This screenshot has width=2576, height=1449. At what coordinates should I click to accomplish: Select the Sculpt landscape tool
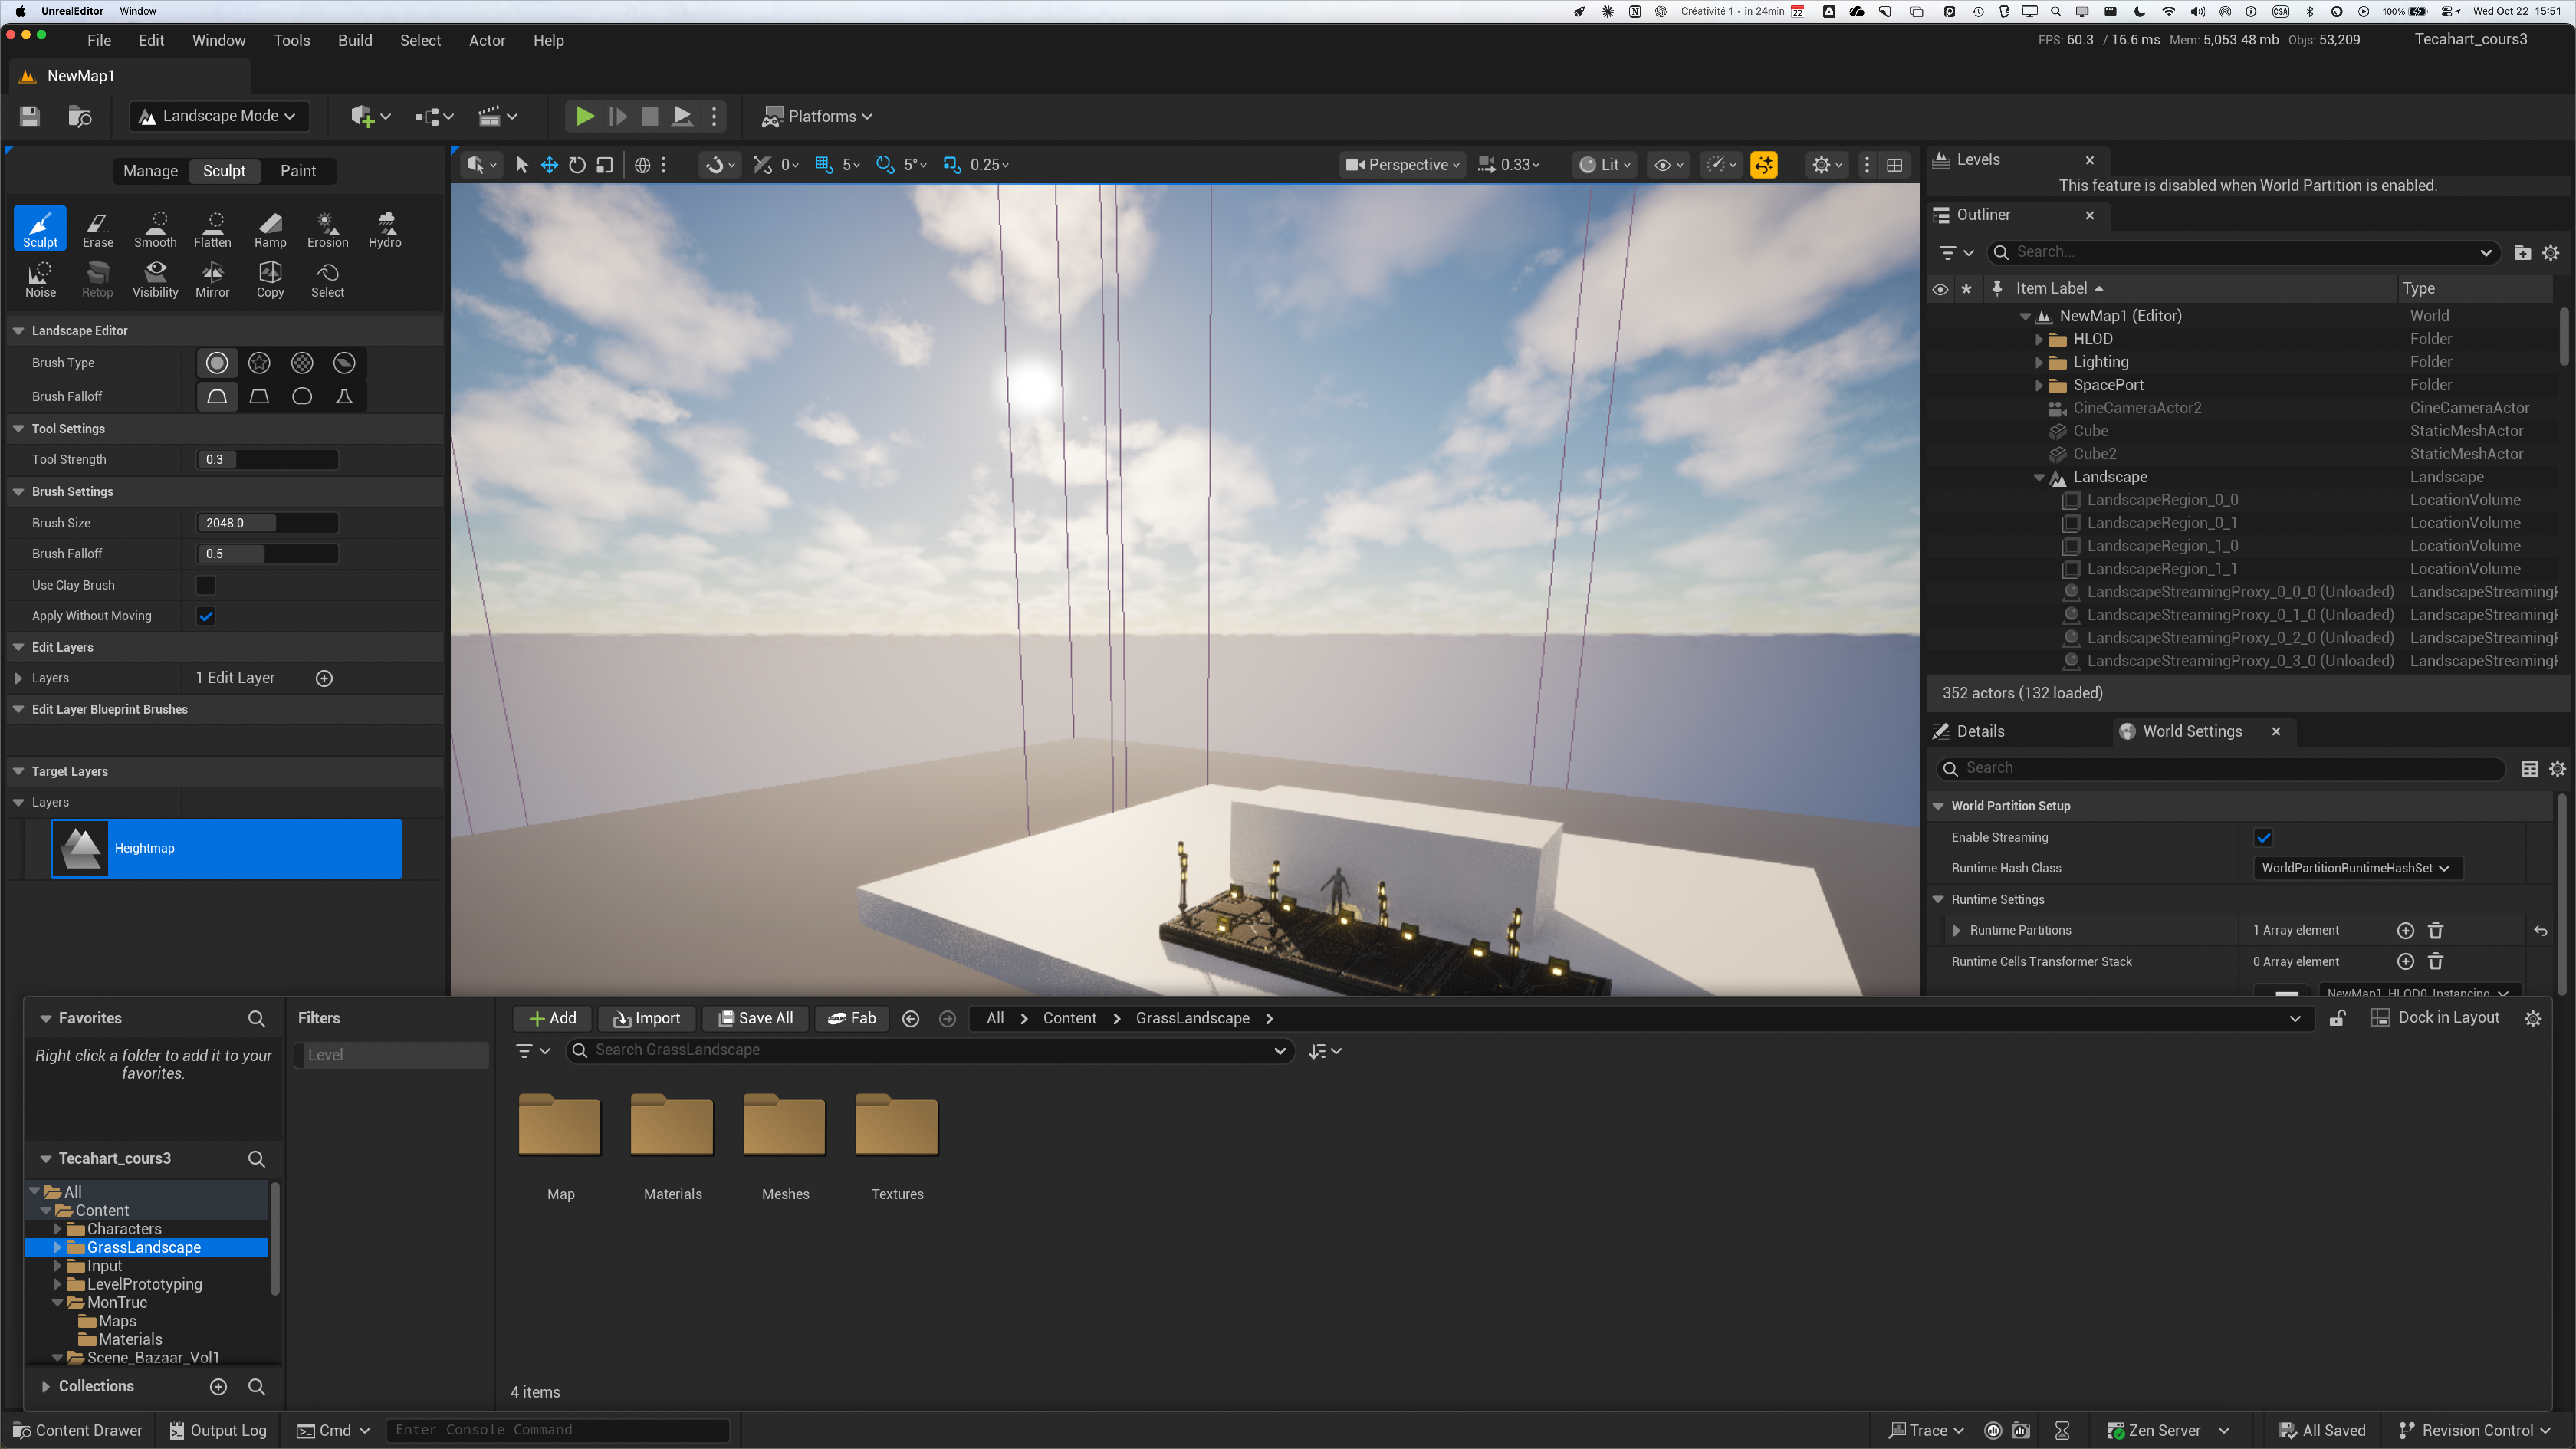click(x=40, y=229)
